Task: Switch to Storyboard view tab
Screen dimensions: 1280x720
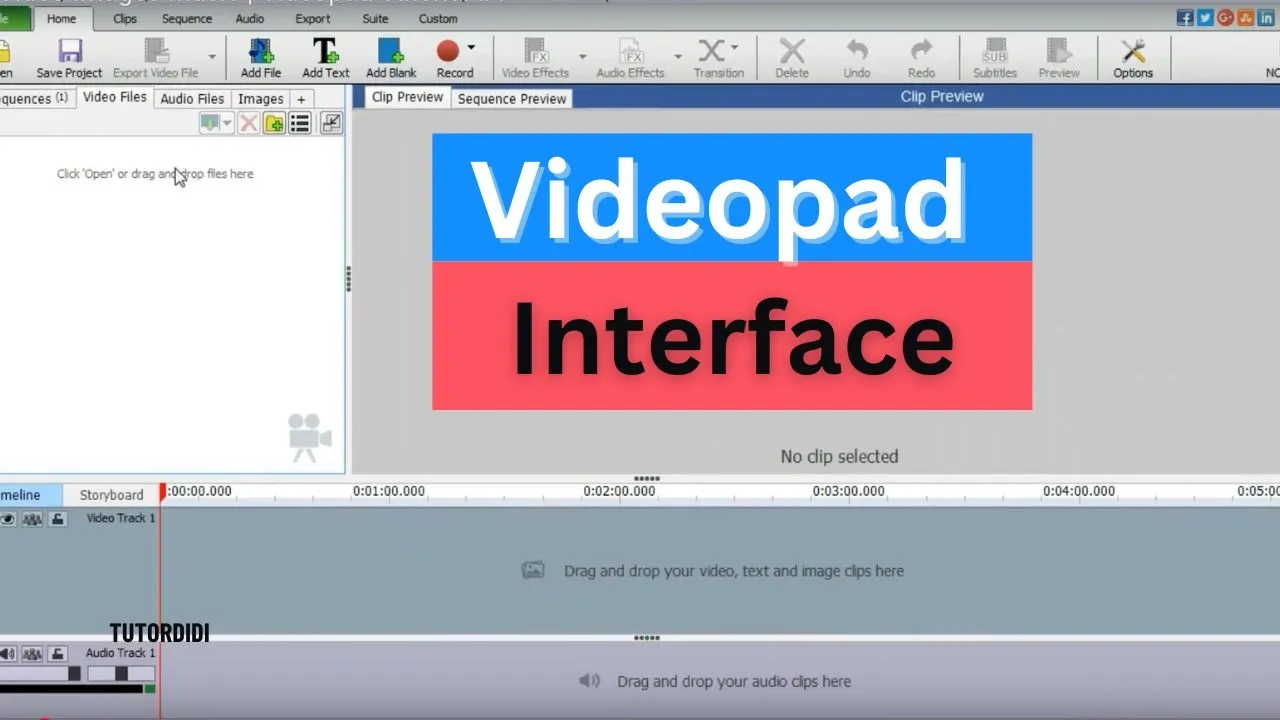Action: [x=112, y=495]
